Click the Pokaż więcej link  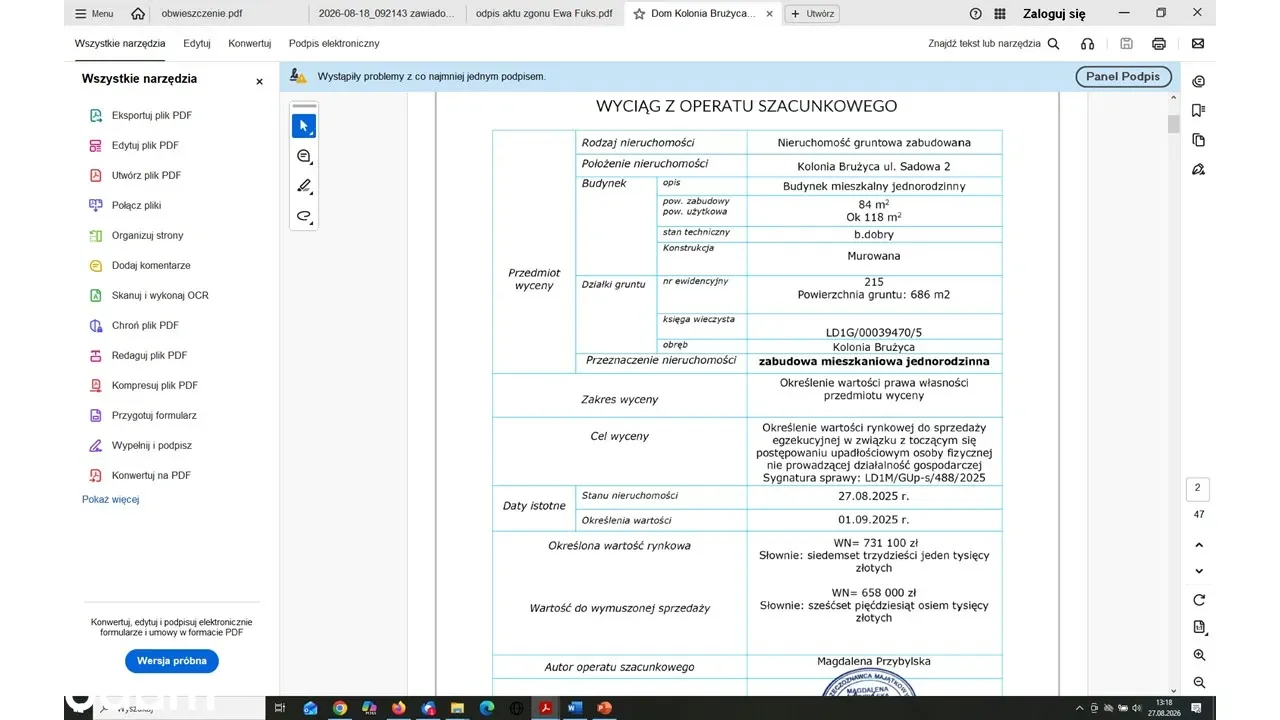(110, 499)
